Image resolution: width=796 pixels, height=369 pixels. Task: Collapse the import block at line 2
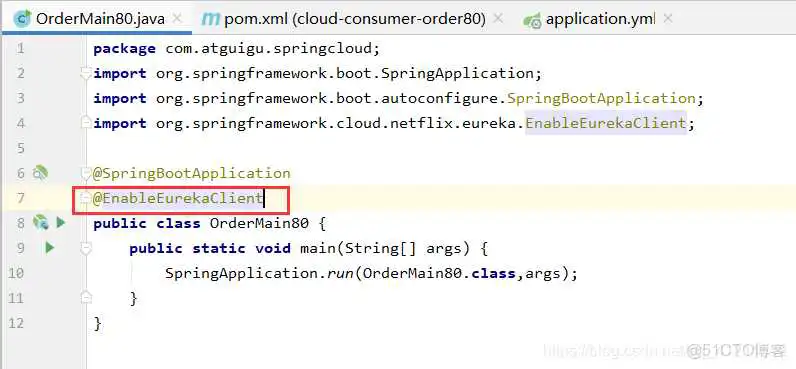click(86, 74)
